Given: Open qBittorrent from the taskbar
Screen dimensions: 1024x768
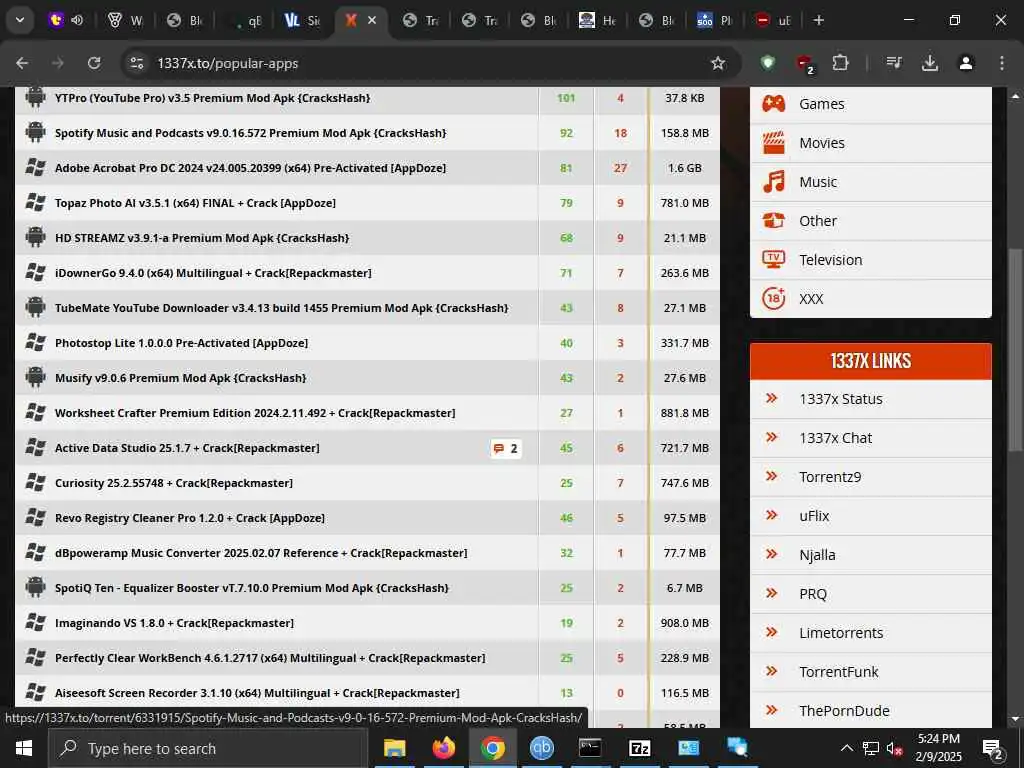Looking at the screenshot, I should pyautogui.click(x=541, y=748).
